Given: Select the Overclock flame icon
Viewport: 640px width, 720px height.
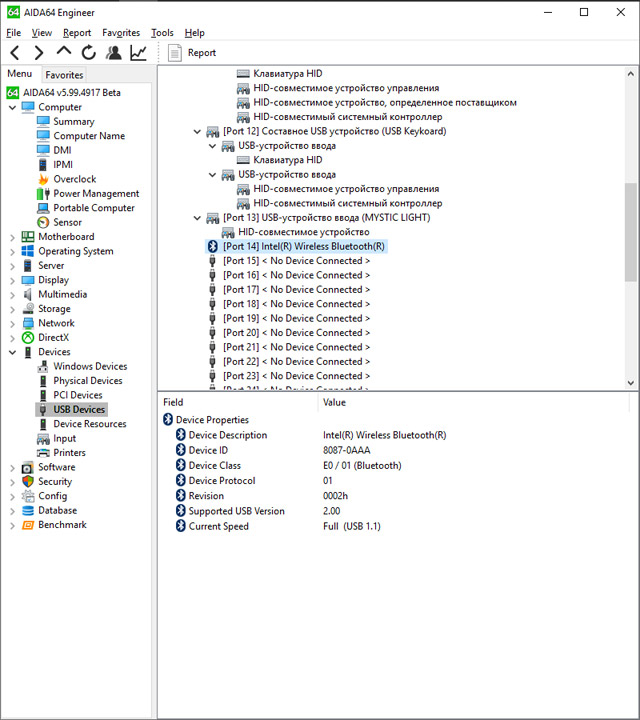Looking at the screenshot, I should click(x=43, y=179).
